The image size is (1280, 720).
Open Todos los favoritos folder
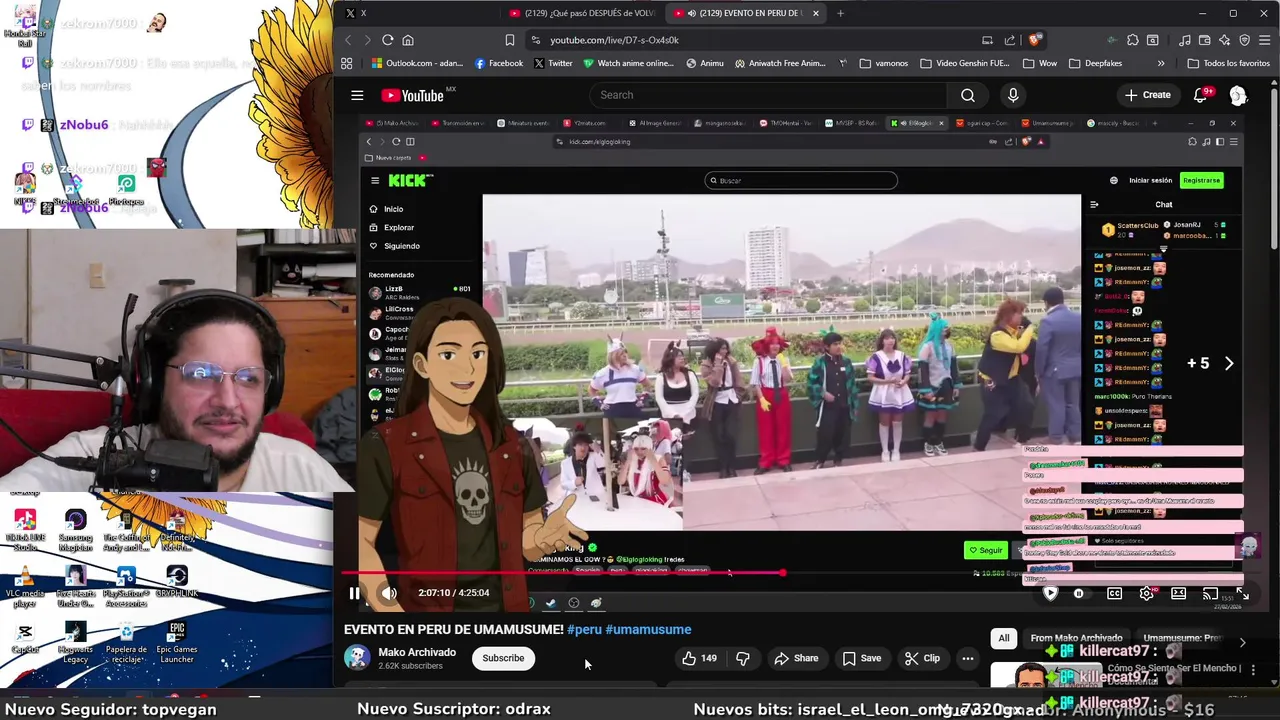[x=1228, y=63]
